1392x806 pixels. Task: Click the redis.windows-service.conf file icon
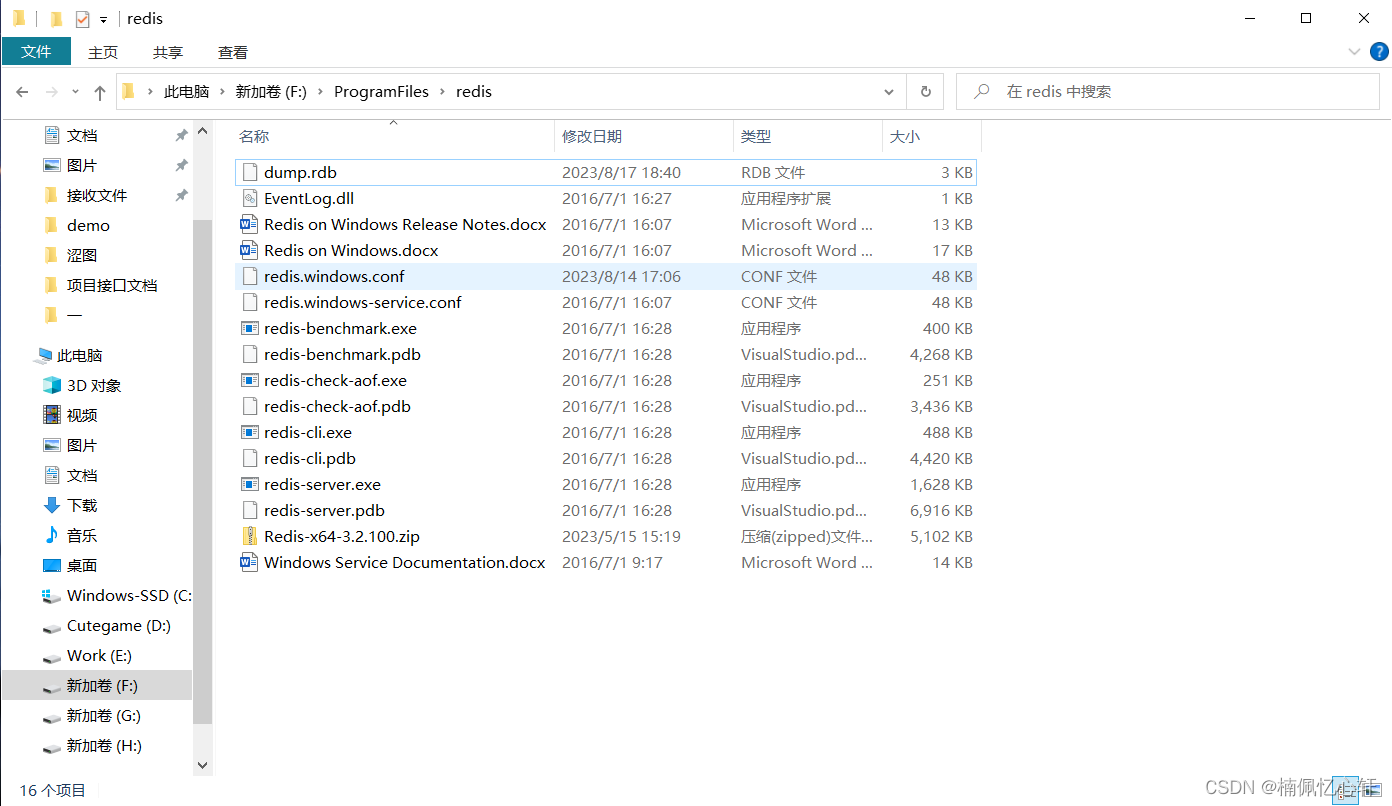(250, 302)
